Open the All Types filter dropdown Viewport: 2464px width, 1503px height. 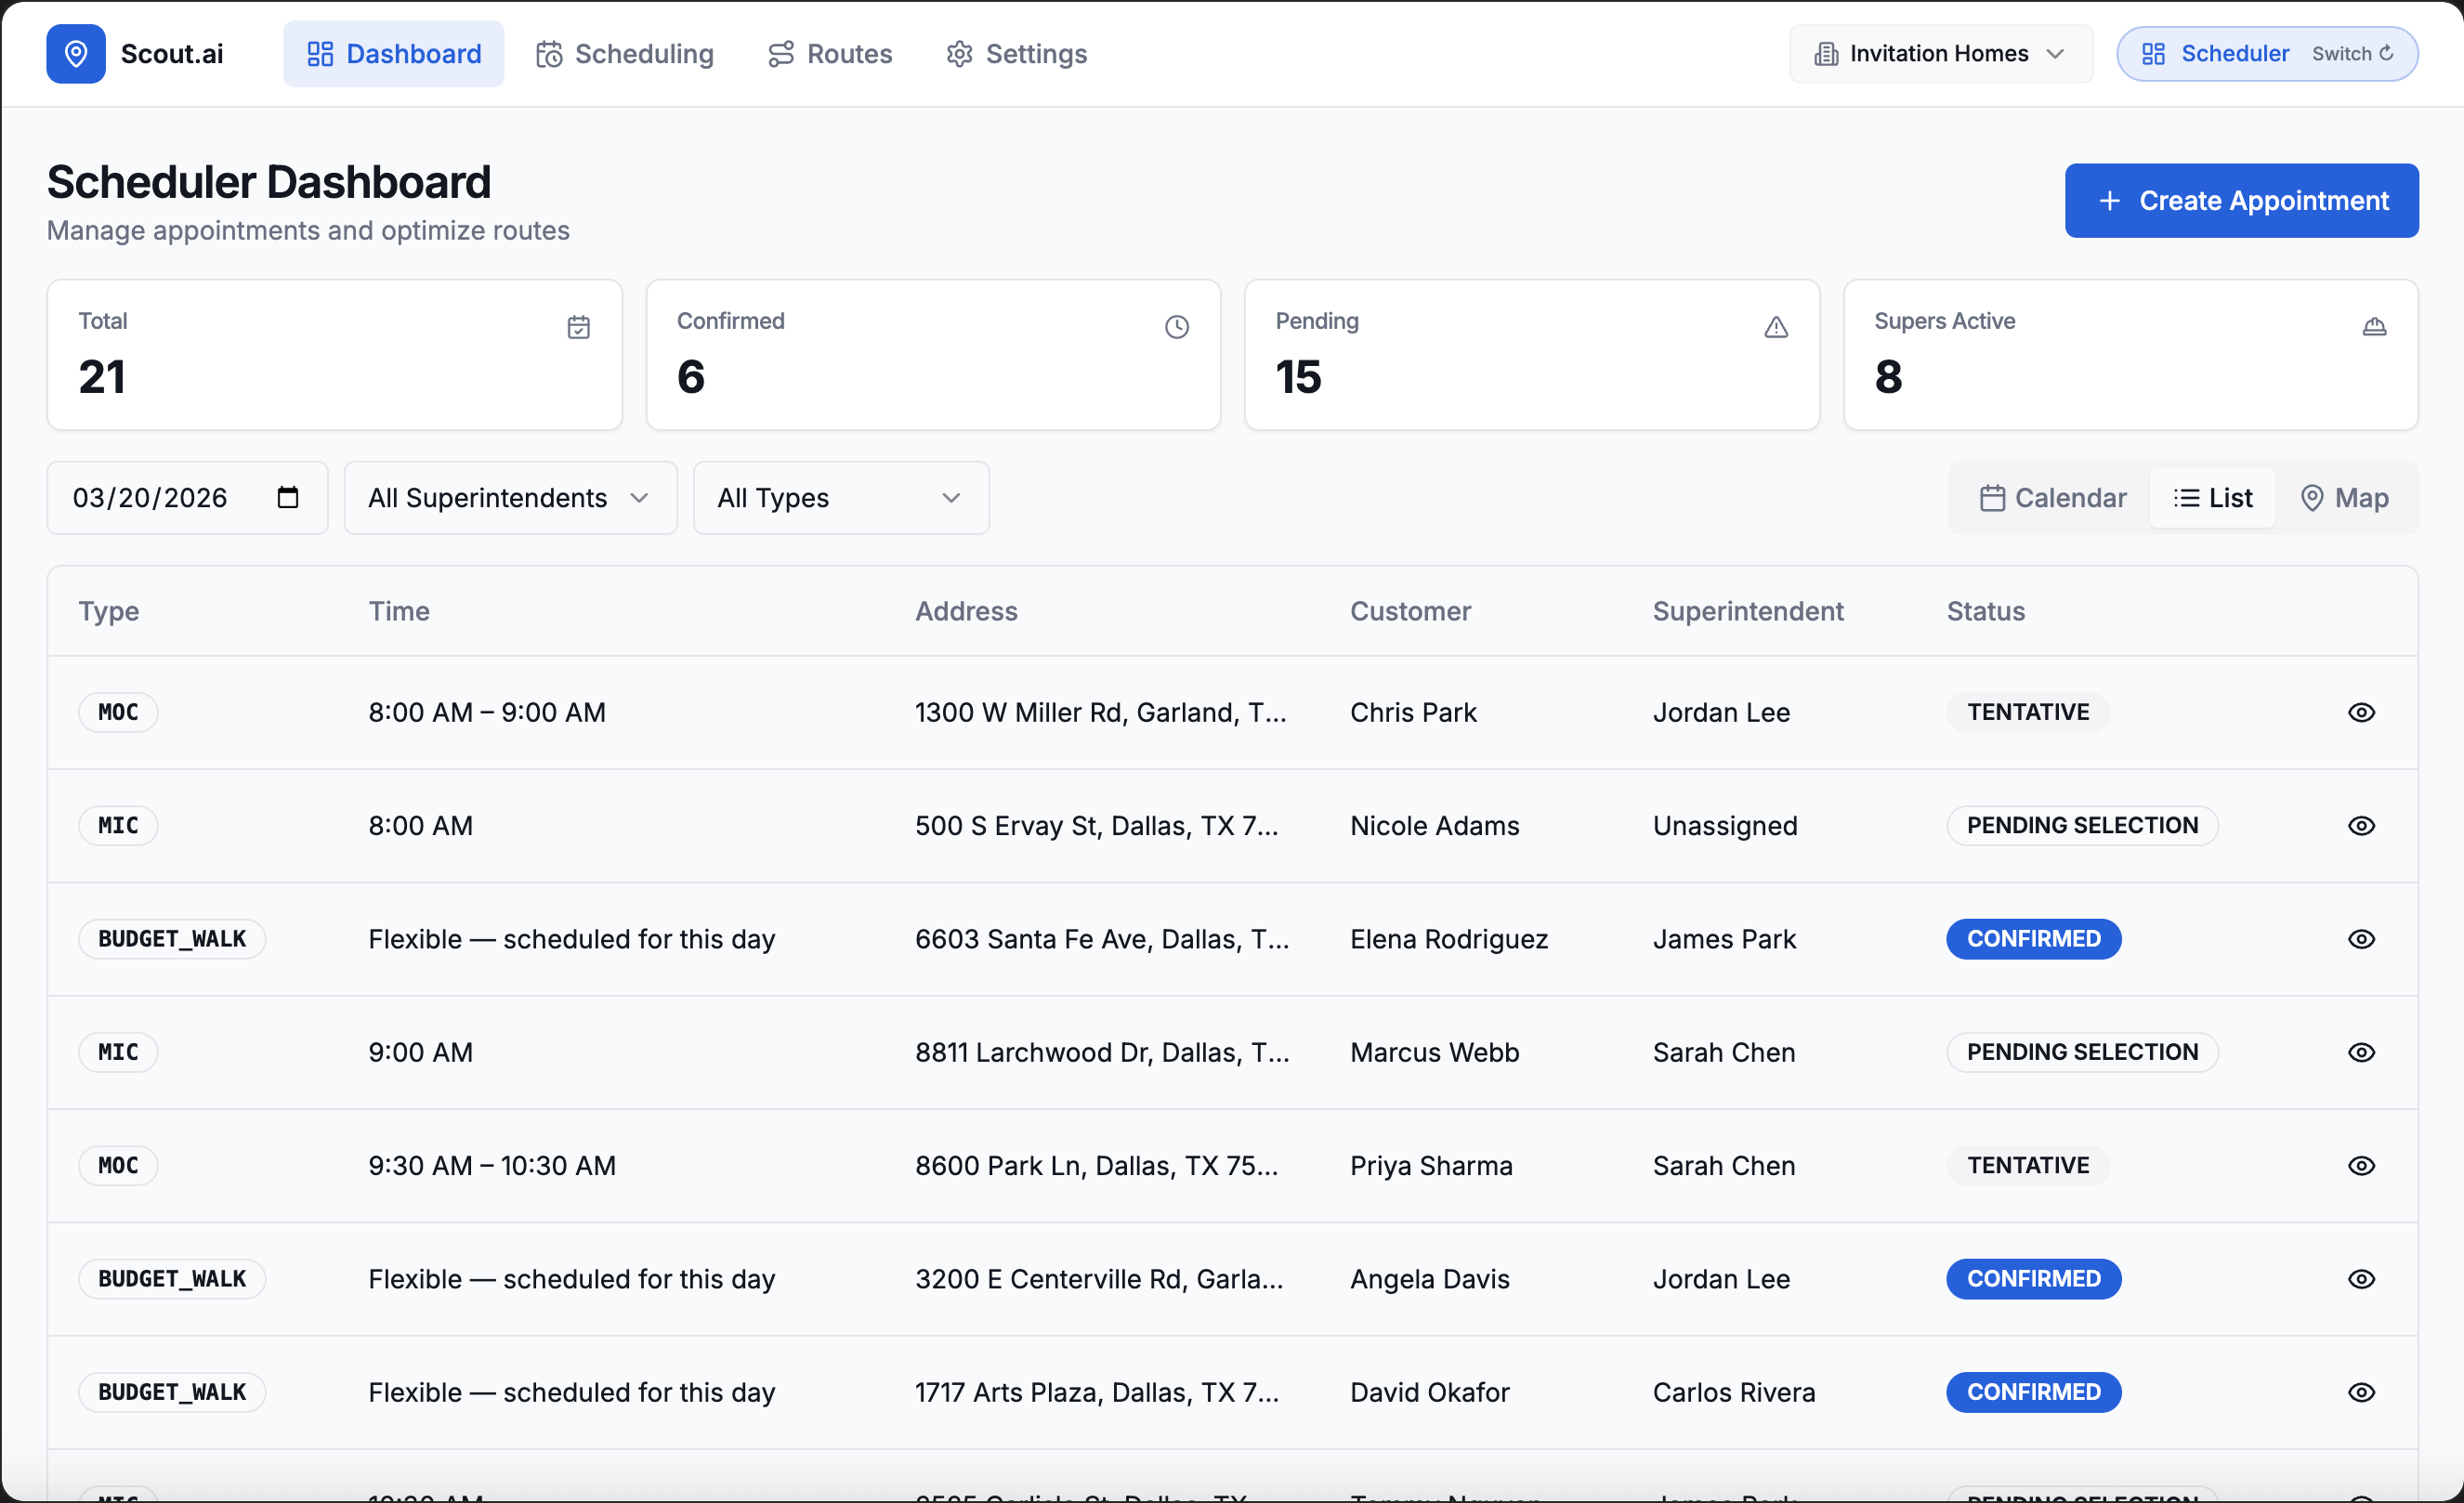tap(840, 498)
